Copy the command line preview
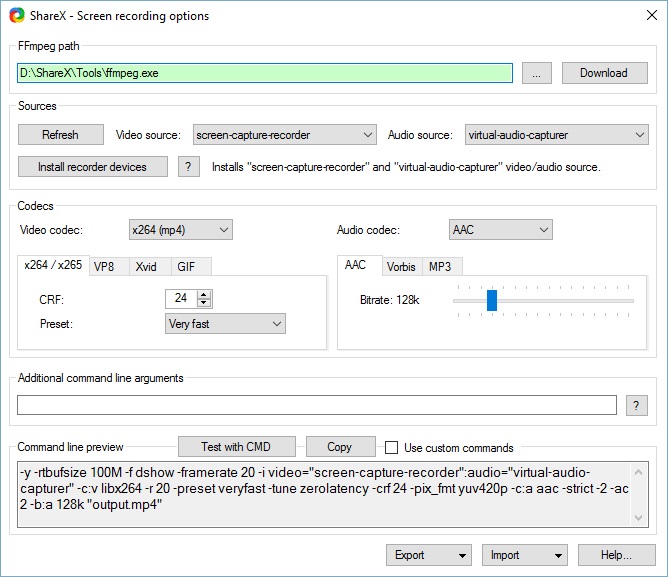Viewport: 668px width, 577px height. pos(340,447)
